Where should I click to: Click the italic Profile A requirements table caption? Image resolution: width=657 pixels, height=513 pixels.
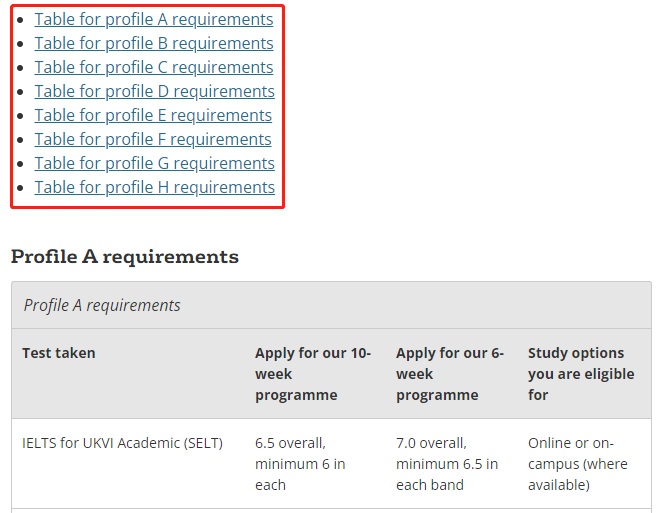pyautogui.click(x=102, y=305)
